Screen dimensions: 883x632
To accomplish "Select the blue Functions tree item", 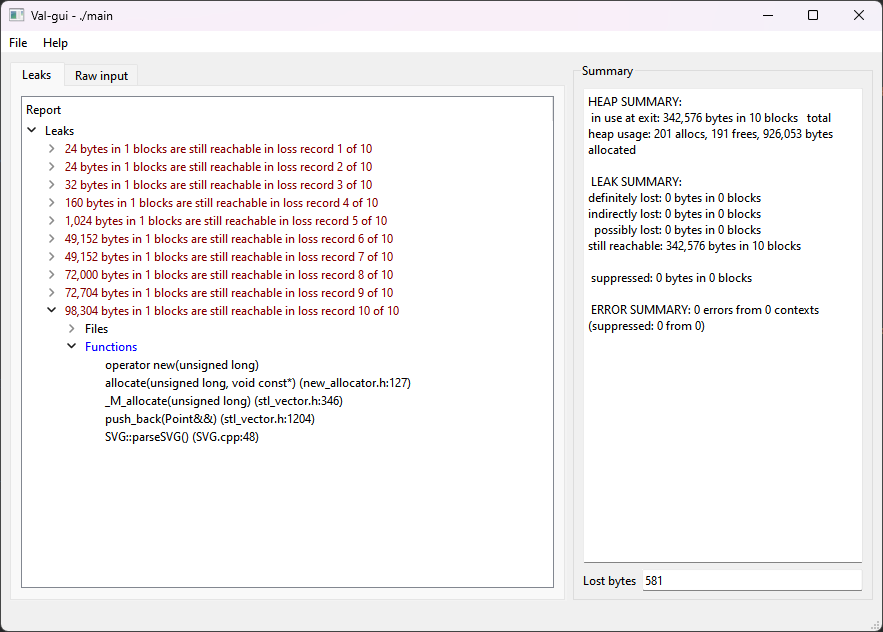I will point(111,347).
